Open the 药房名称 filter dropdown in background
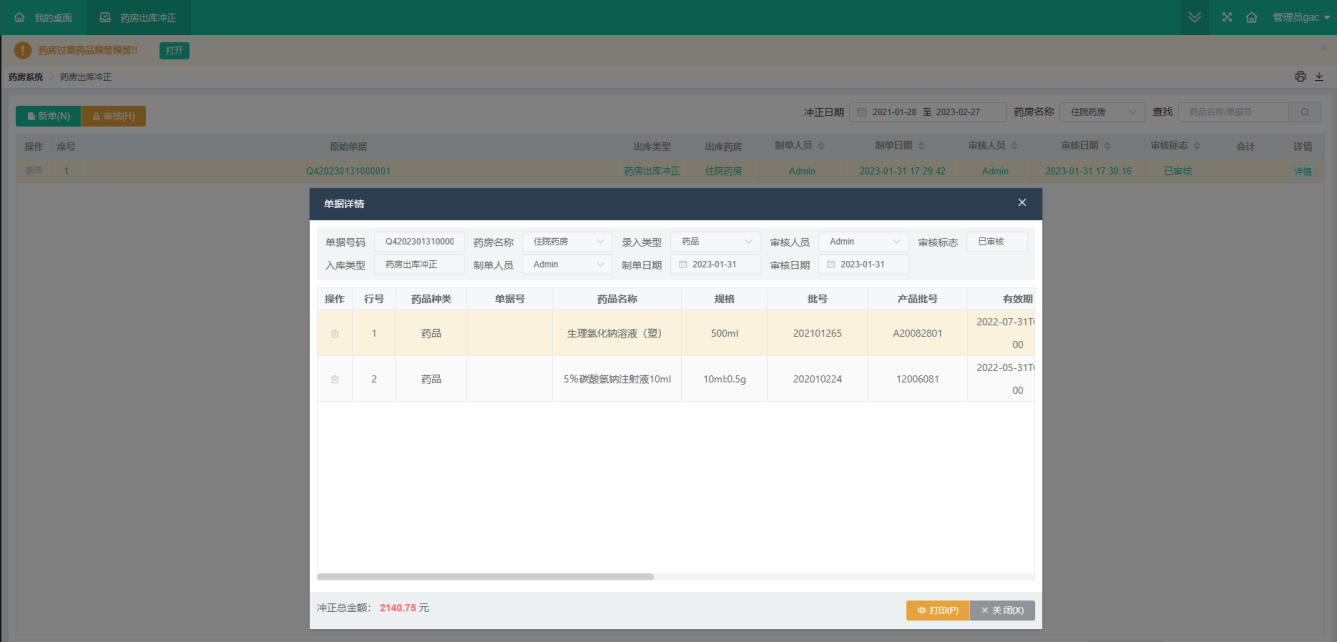1337x642 pixels. coord(1102,112)
